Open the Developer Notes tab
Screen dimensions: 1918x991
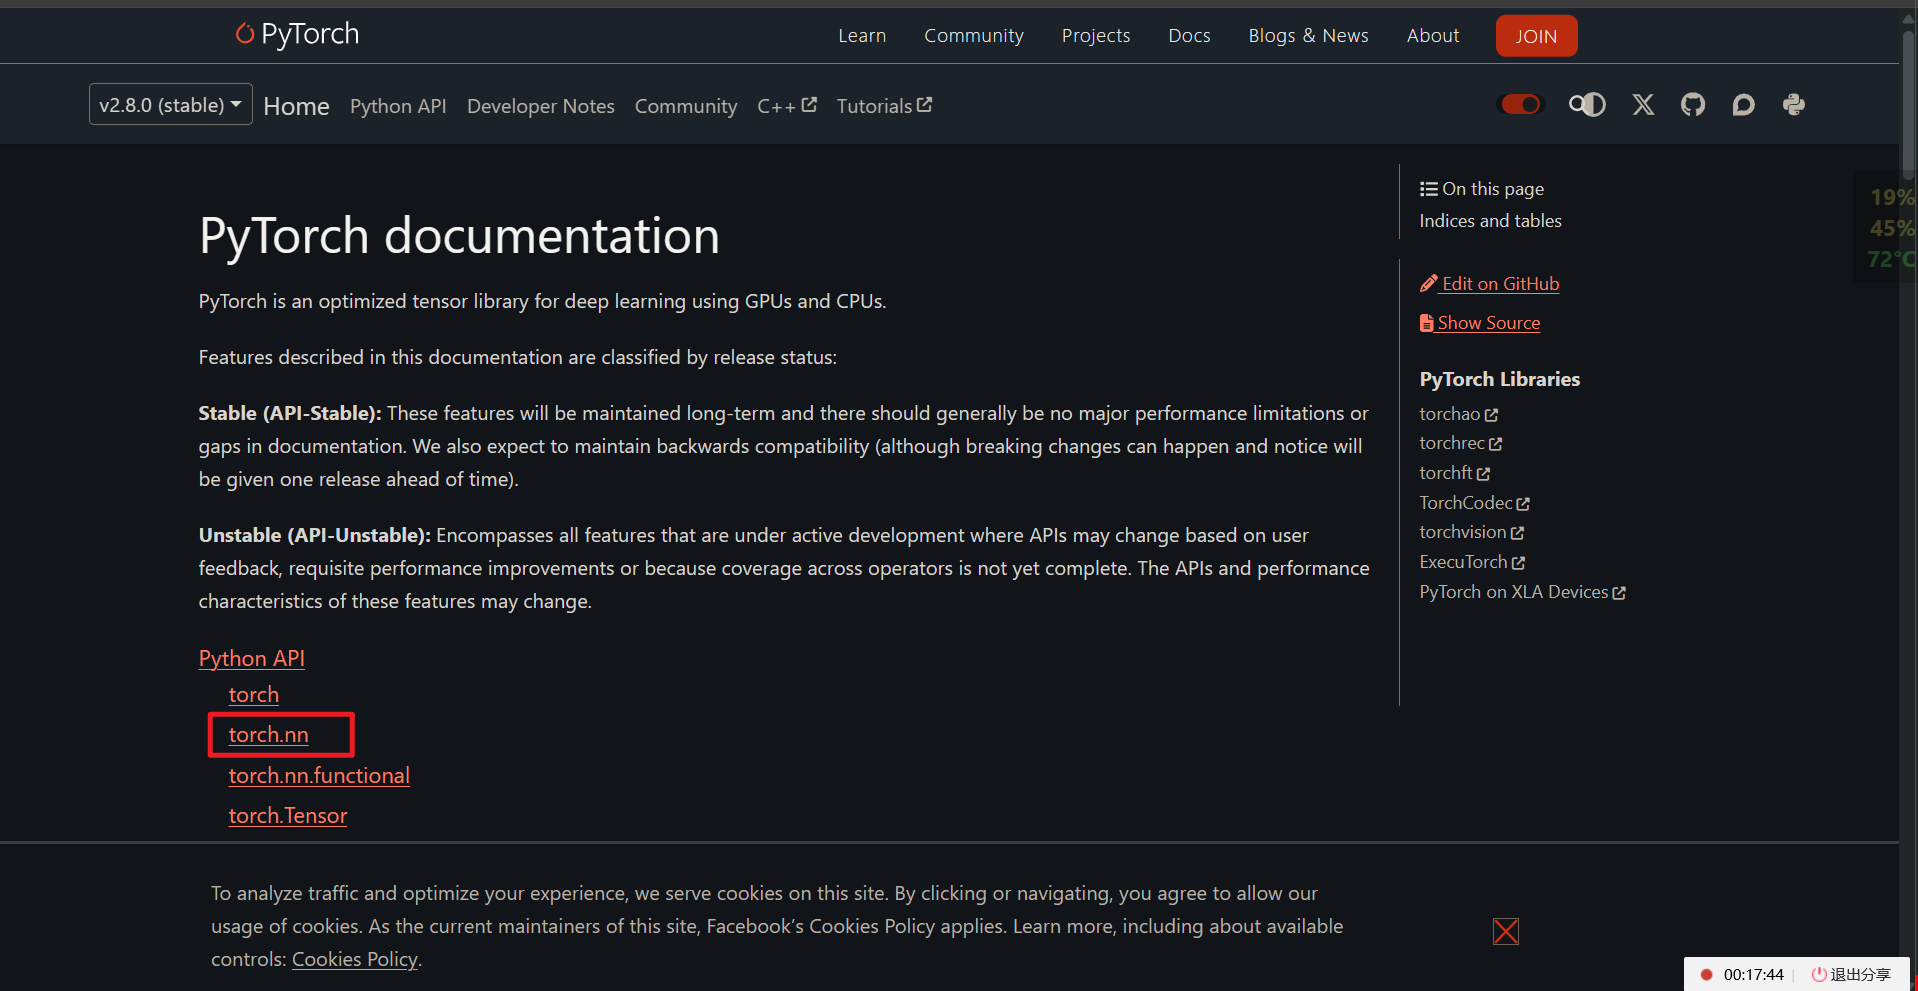point(541,106)
